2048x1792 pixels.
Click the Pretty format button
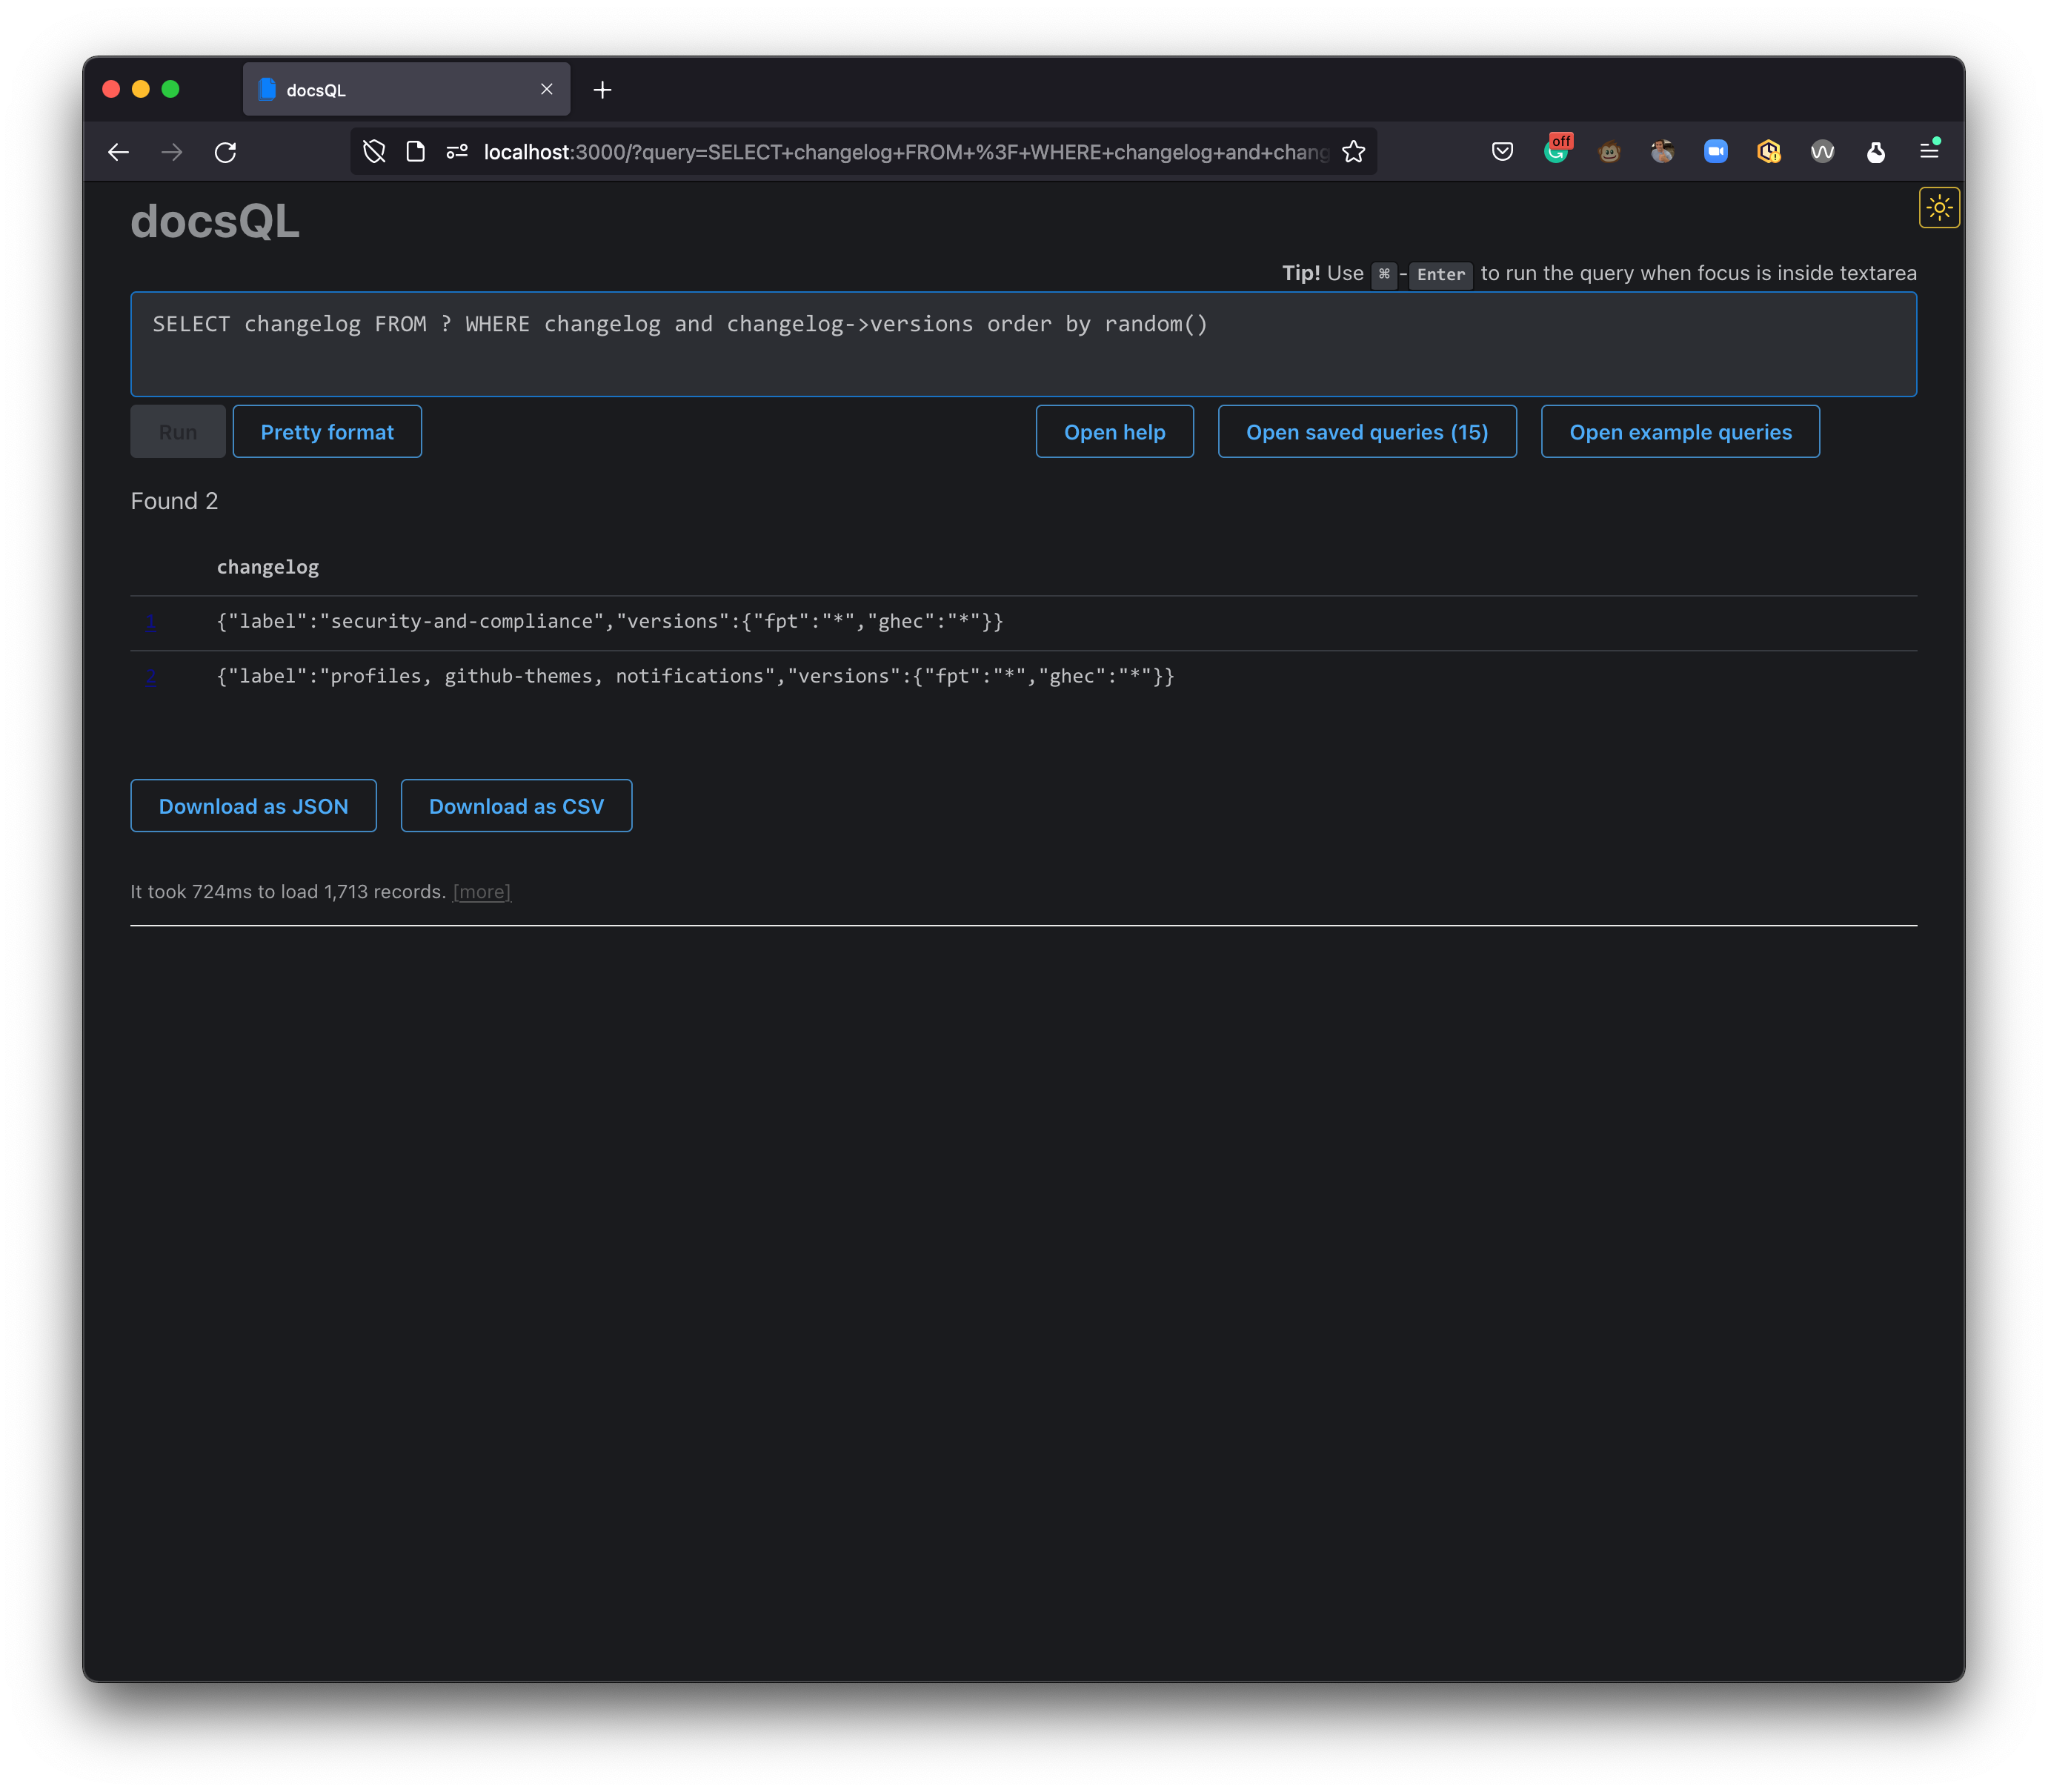[327, 432]
